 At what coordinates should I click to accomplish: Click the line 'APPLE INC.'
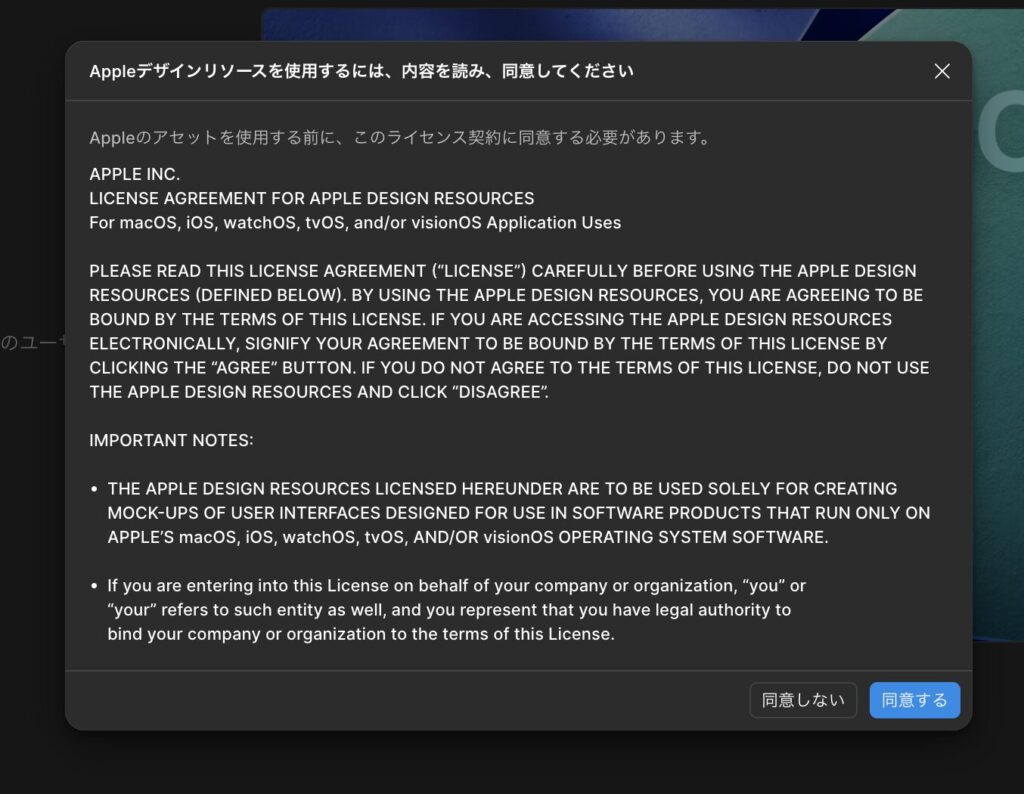[x=135, y=174]
